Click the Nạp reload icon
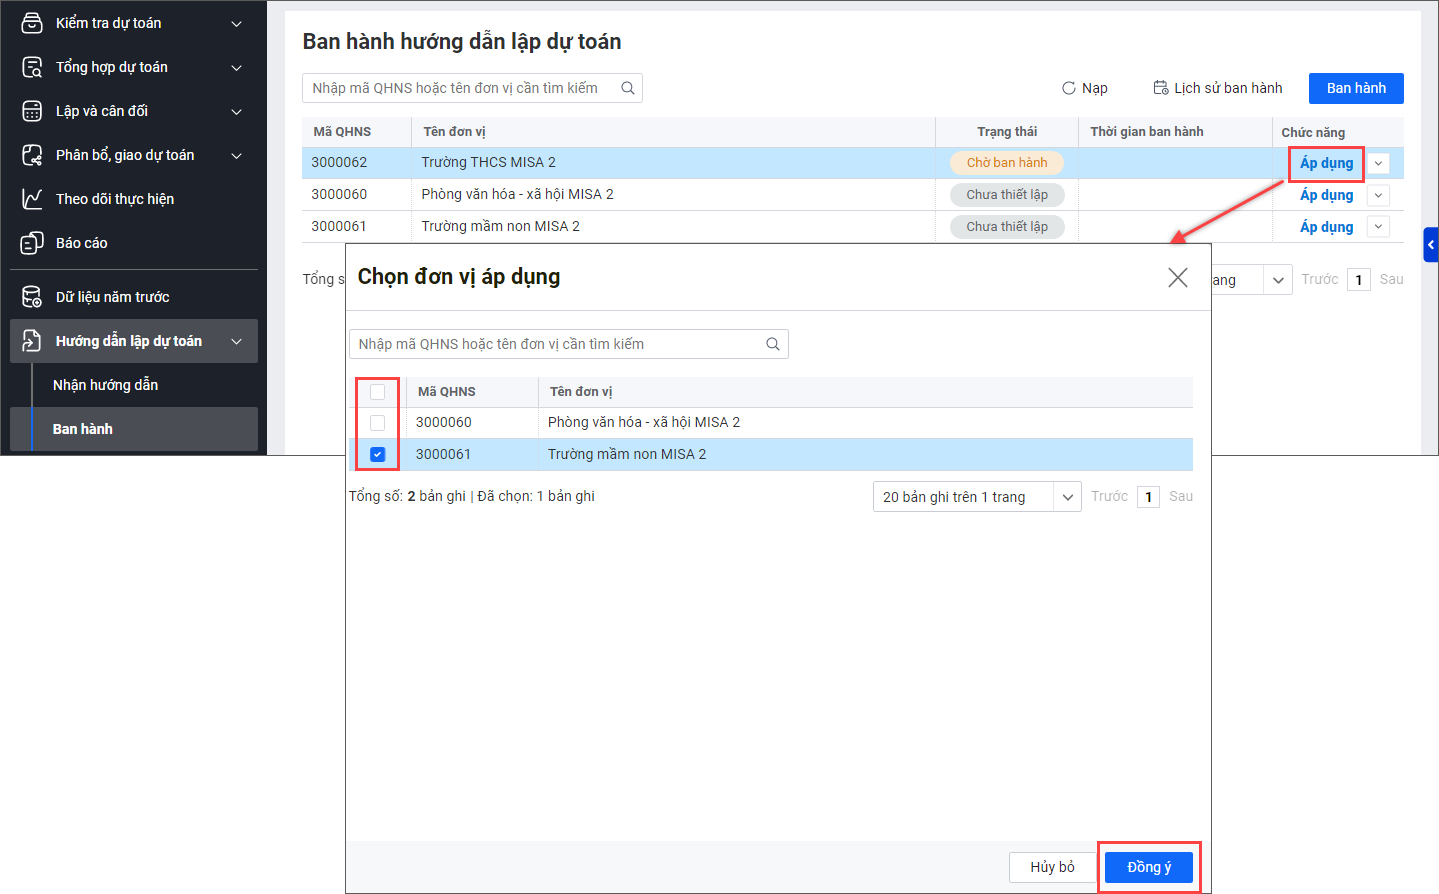Screen dimensions: 1439x894 [x=1069, y=88]
